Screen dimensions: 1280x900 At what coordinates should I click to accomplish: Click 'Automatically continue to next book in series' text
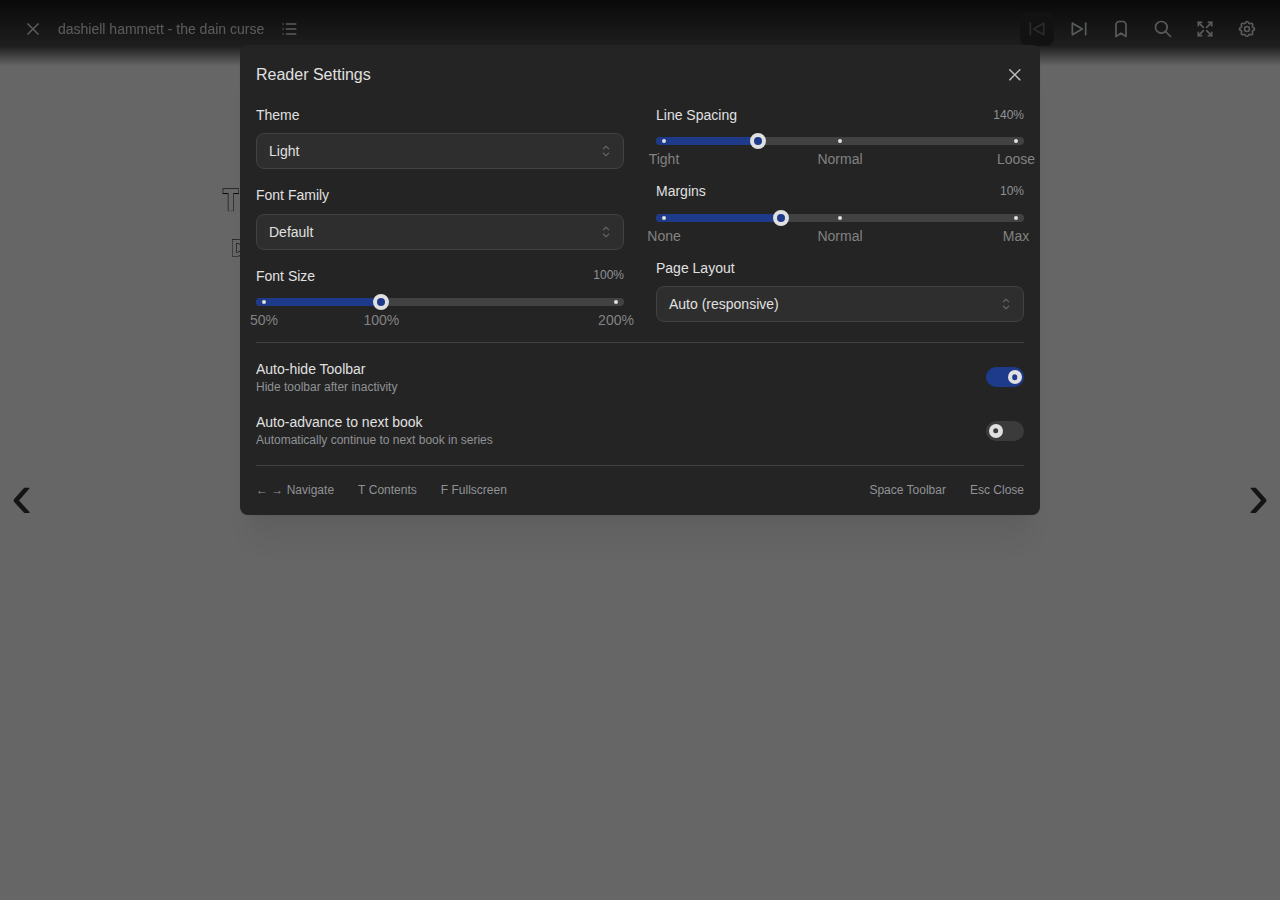point(374,440)
